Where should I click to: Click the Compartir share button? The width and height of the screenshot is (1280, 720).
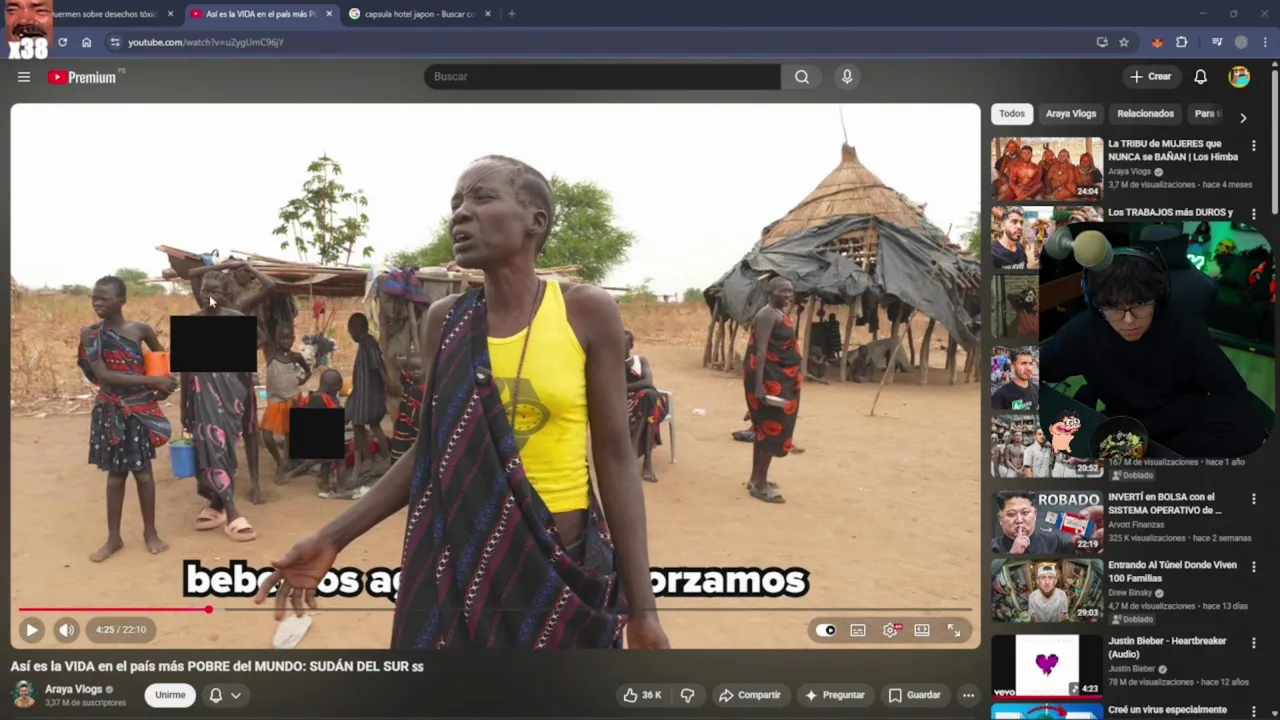pyautogui.click(x=750, y=695)
